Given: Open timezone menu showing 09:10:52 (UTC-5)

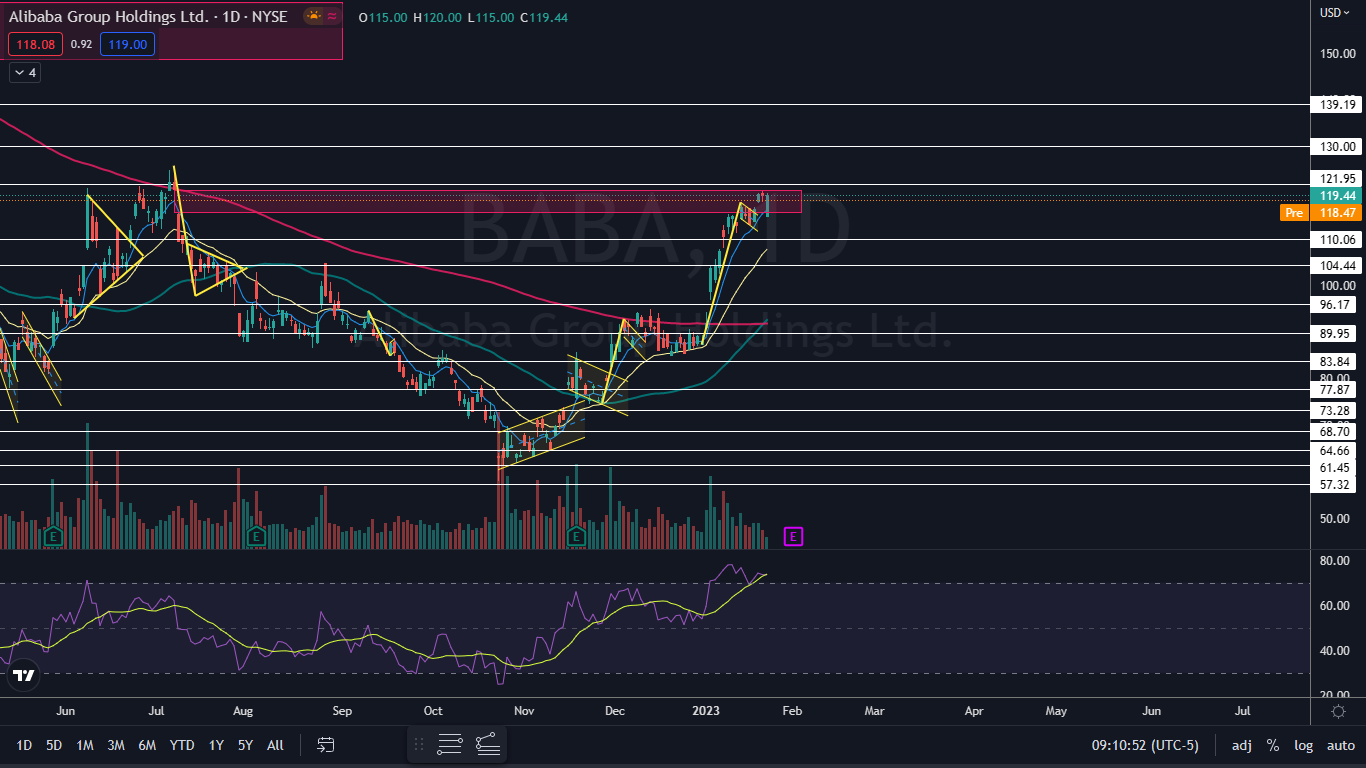Looking at the screenshot, I should [x=1145, y=745].
